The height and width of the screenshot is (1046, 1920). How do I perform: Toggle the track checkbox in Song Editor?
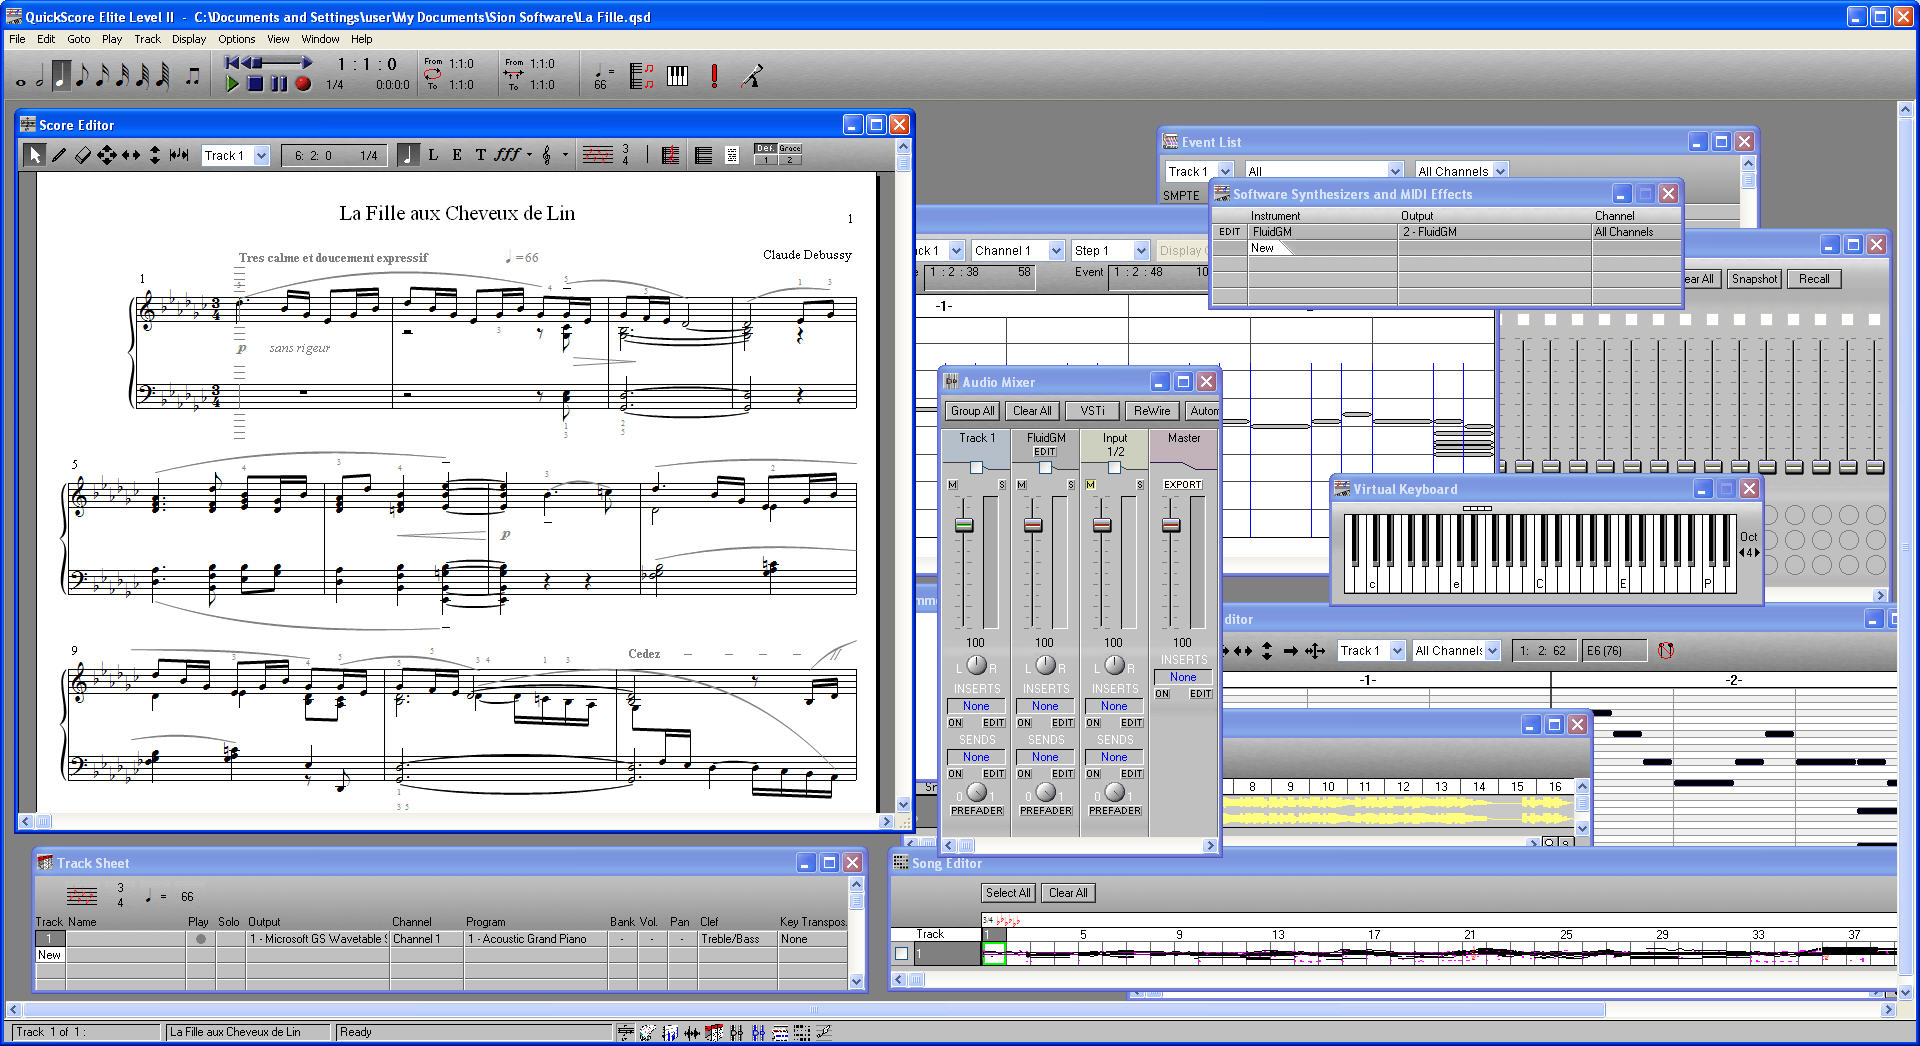pos(901,953)
